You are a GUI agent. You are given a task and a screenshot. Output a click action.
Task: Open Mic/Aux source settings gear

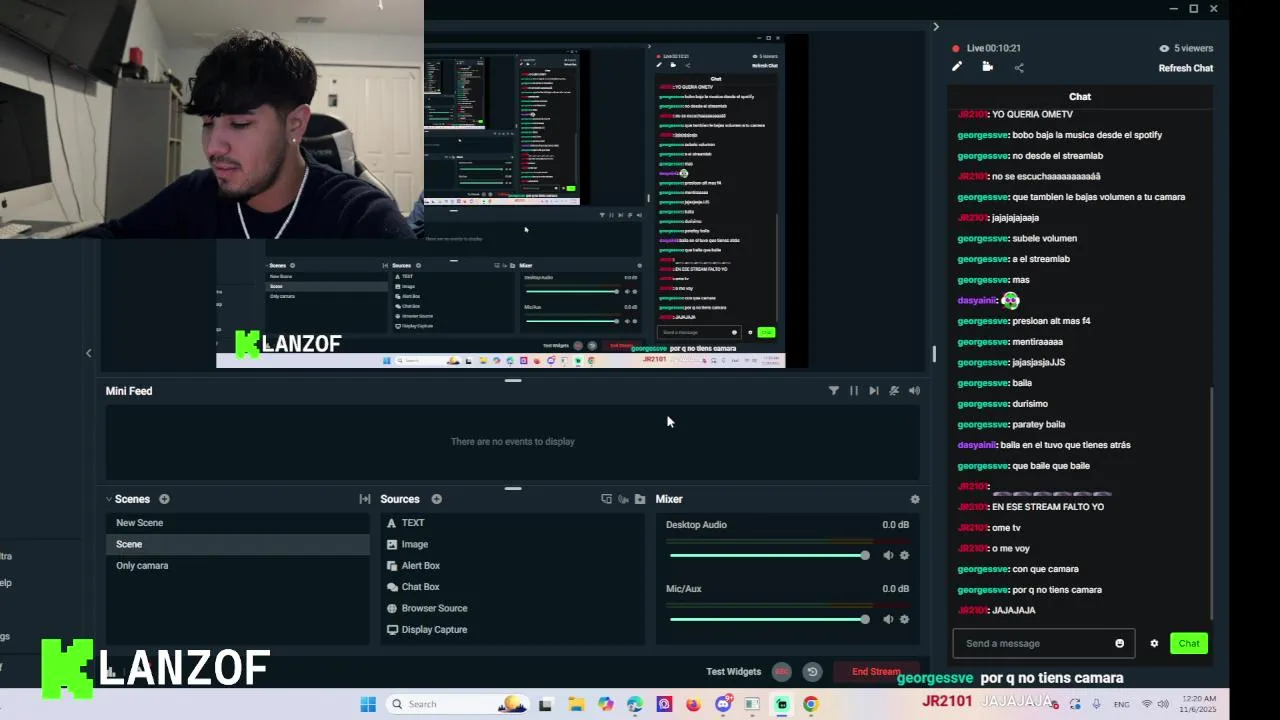pos(904,619)
